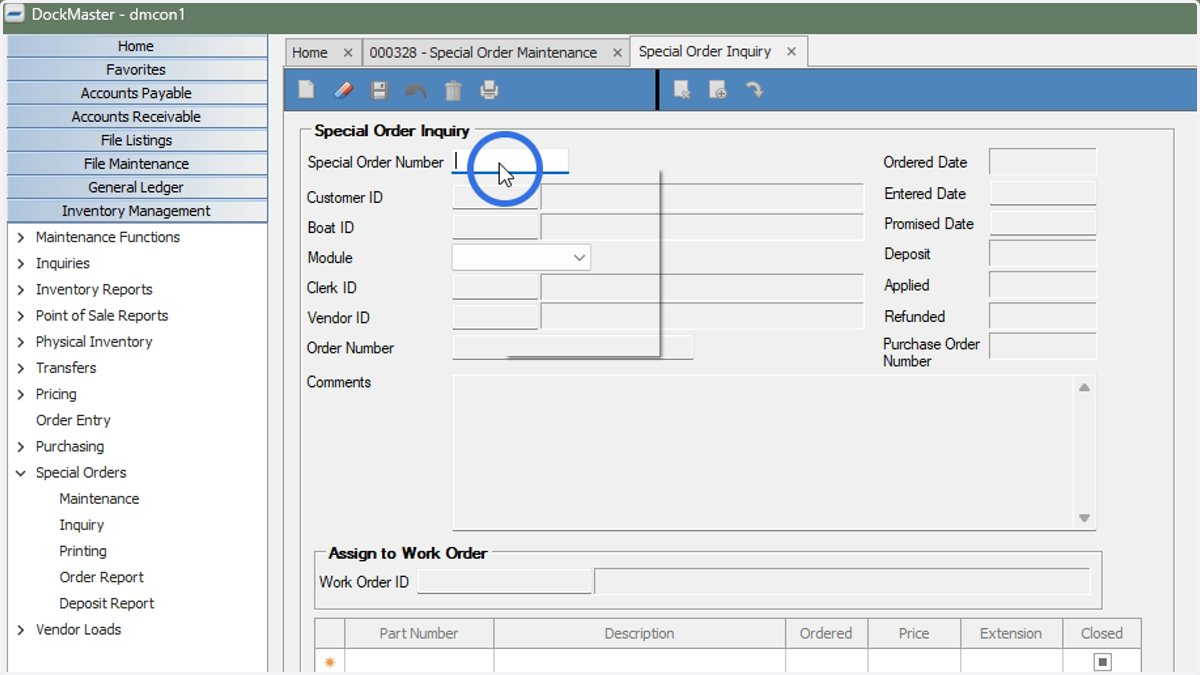
Task: Open the Favorites sidebar section
Action: click(137, 70)
